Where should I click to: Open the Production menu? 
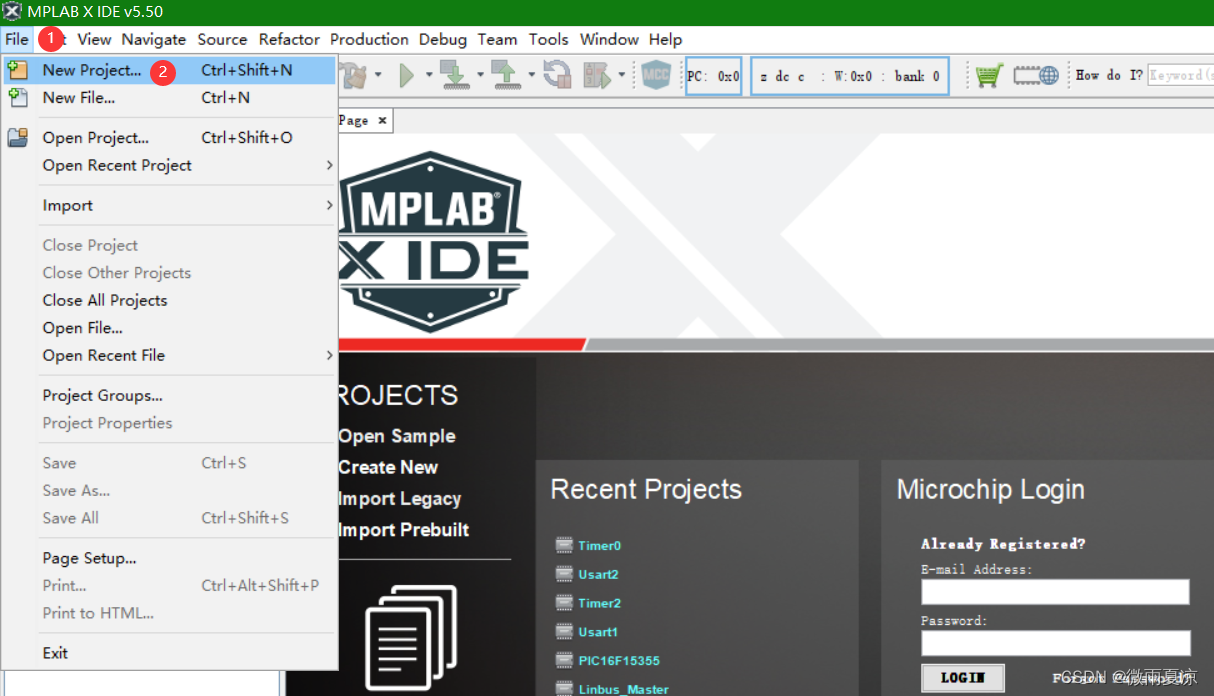(x=369, y=39)
